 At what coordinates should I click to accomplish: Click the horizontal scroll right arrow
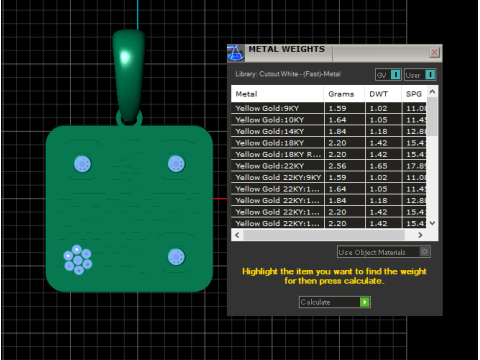[x=420, y=235]
